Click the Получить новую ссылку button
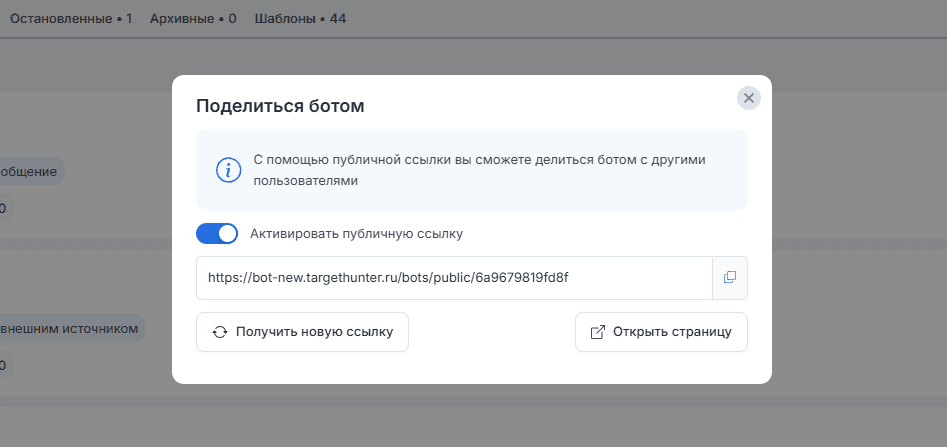 coord(303,332)
